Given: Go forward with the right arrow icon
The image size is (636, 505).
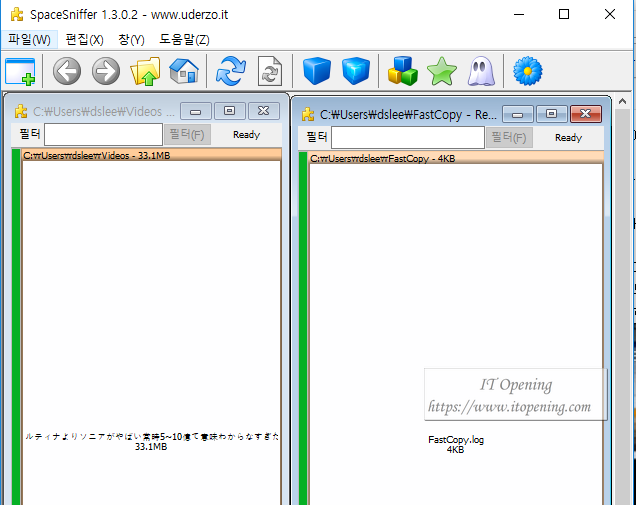Looking at the screenshot, I should 106,71.
